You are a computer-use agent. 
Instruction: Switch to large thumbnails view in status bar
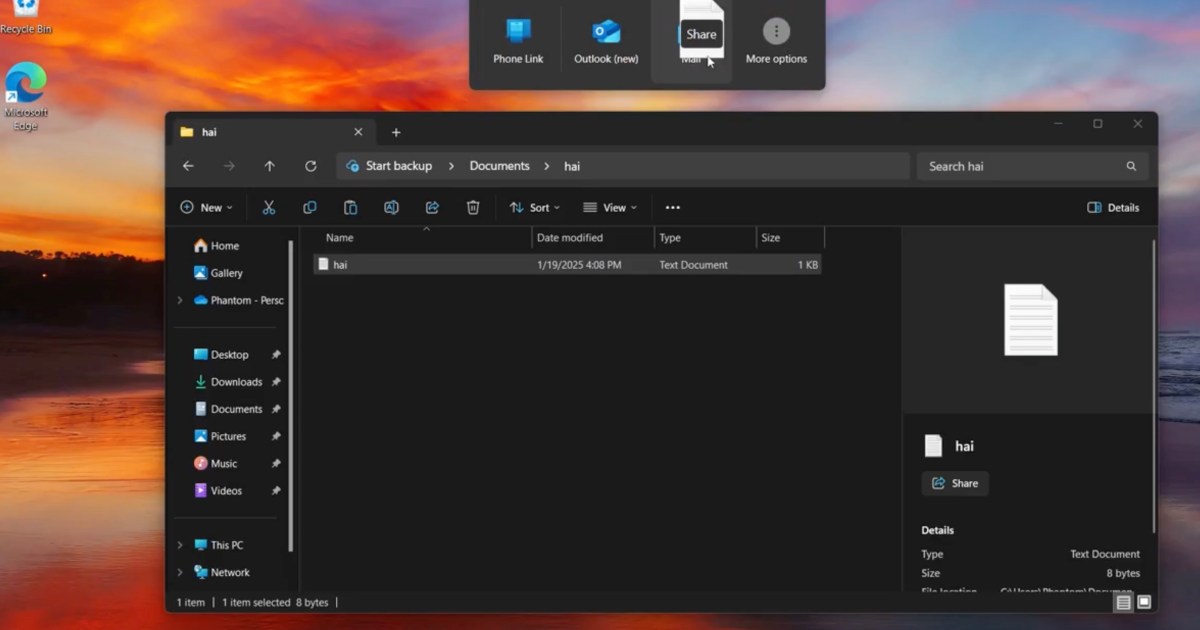[x=1144, y=602]
